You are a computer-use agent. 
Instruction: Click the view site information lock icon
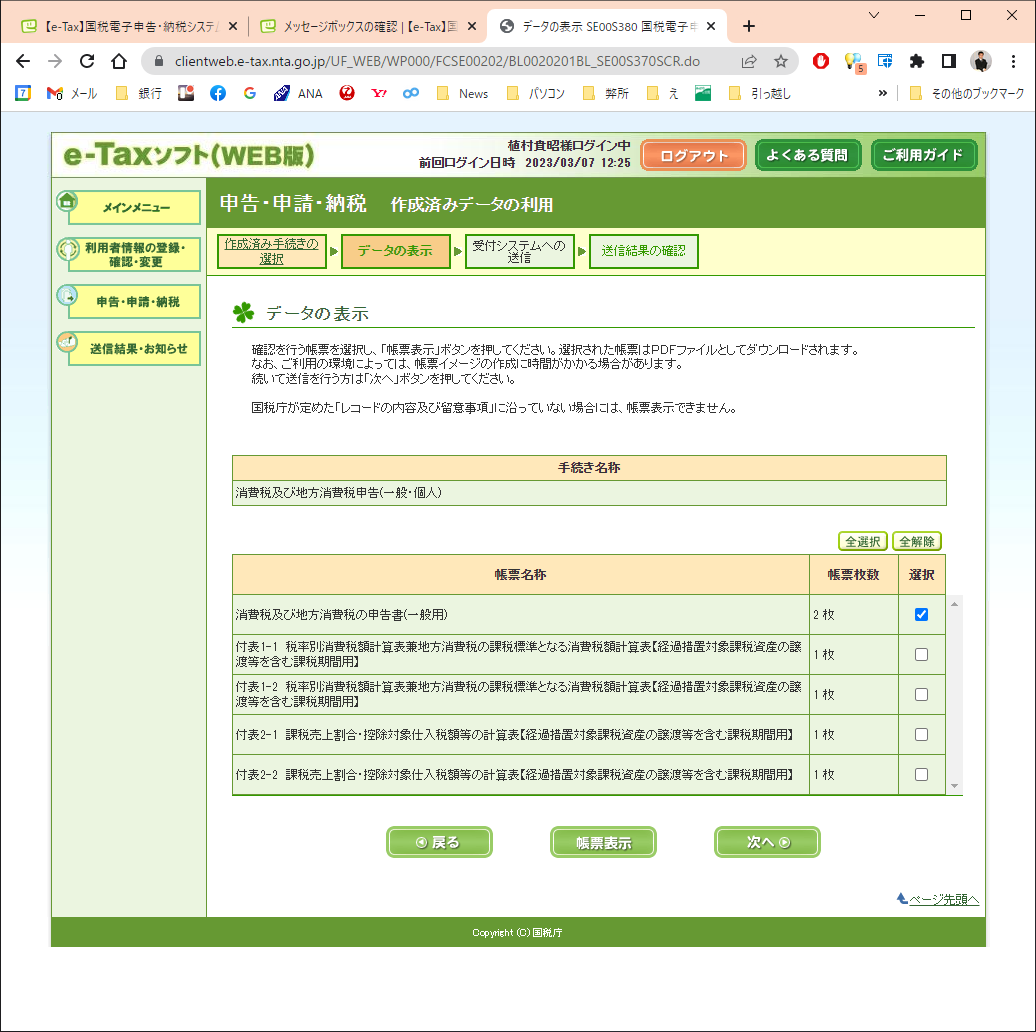159,61
